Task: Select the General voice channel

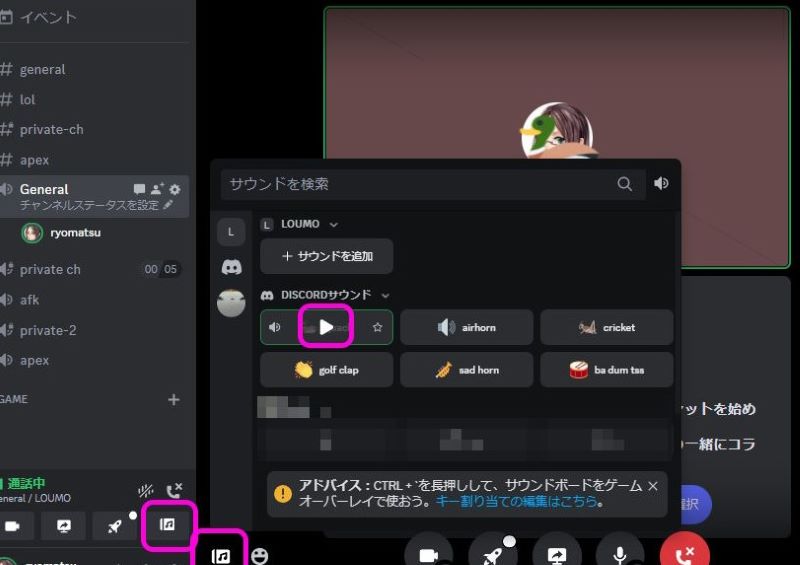Action: tap(94, 196)
